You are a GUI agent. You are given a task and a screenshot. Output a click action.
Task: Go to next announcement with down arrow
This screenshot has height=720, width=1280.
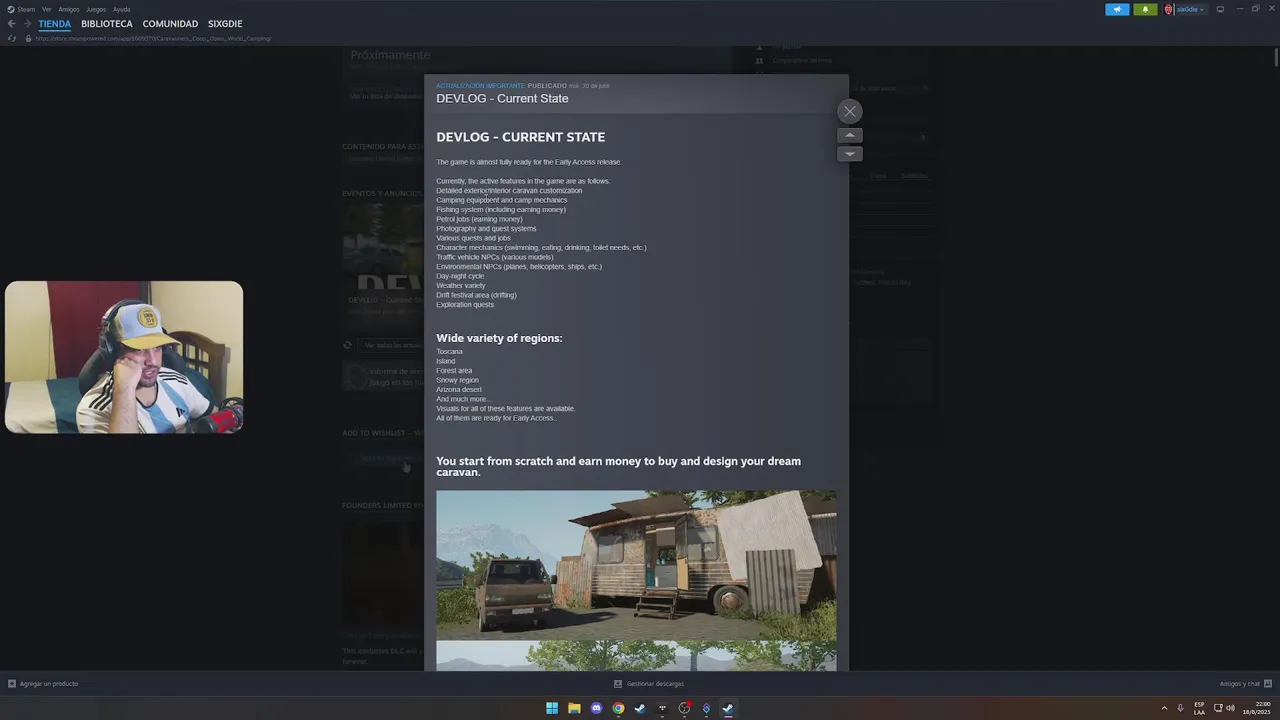[x=849, y=154]
